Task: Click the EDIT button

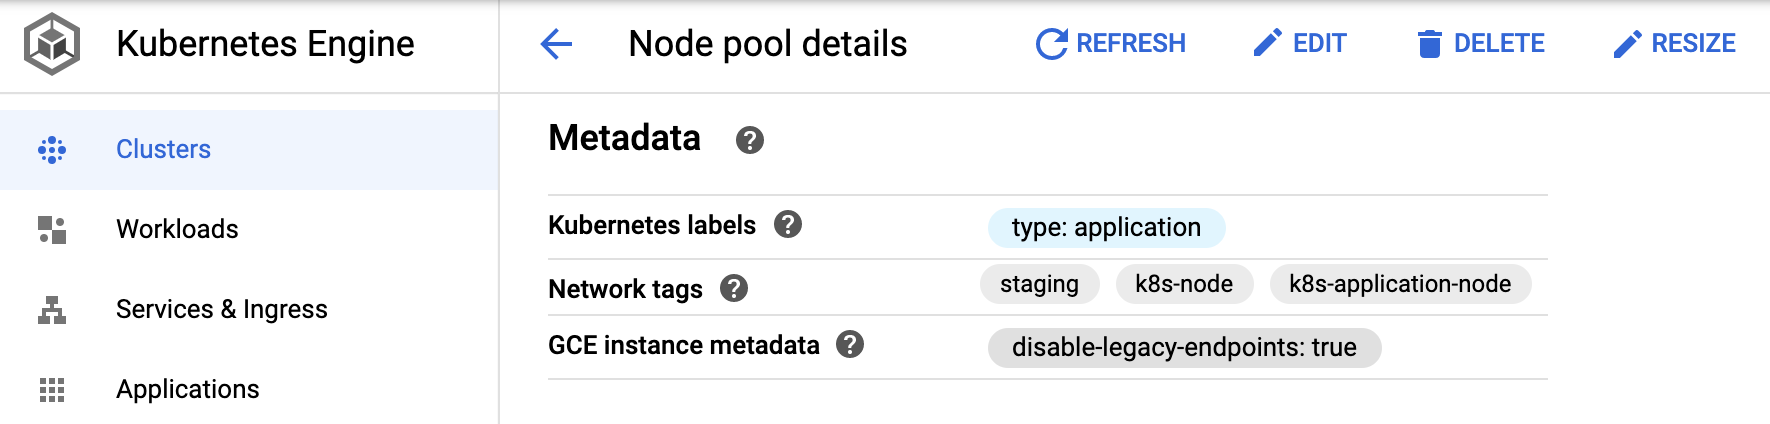Action: [1300, 44]
